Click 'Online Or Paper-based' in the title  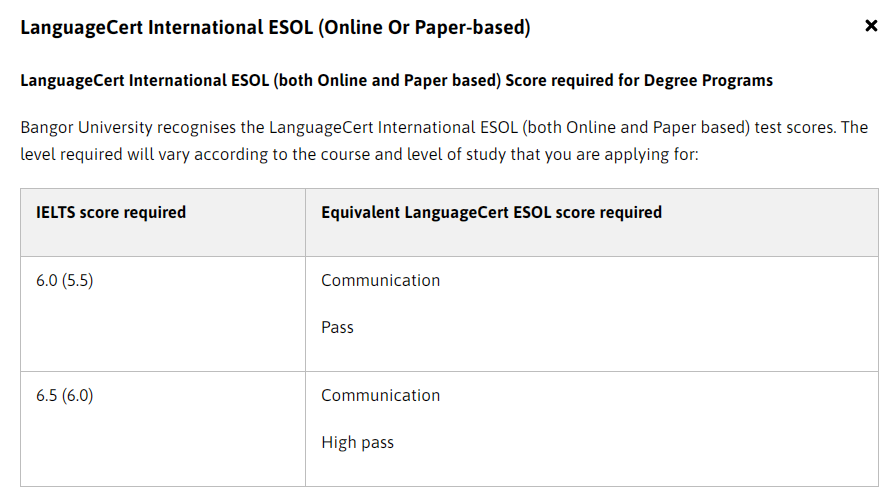click(424, 27)
